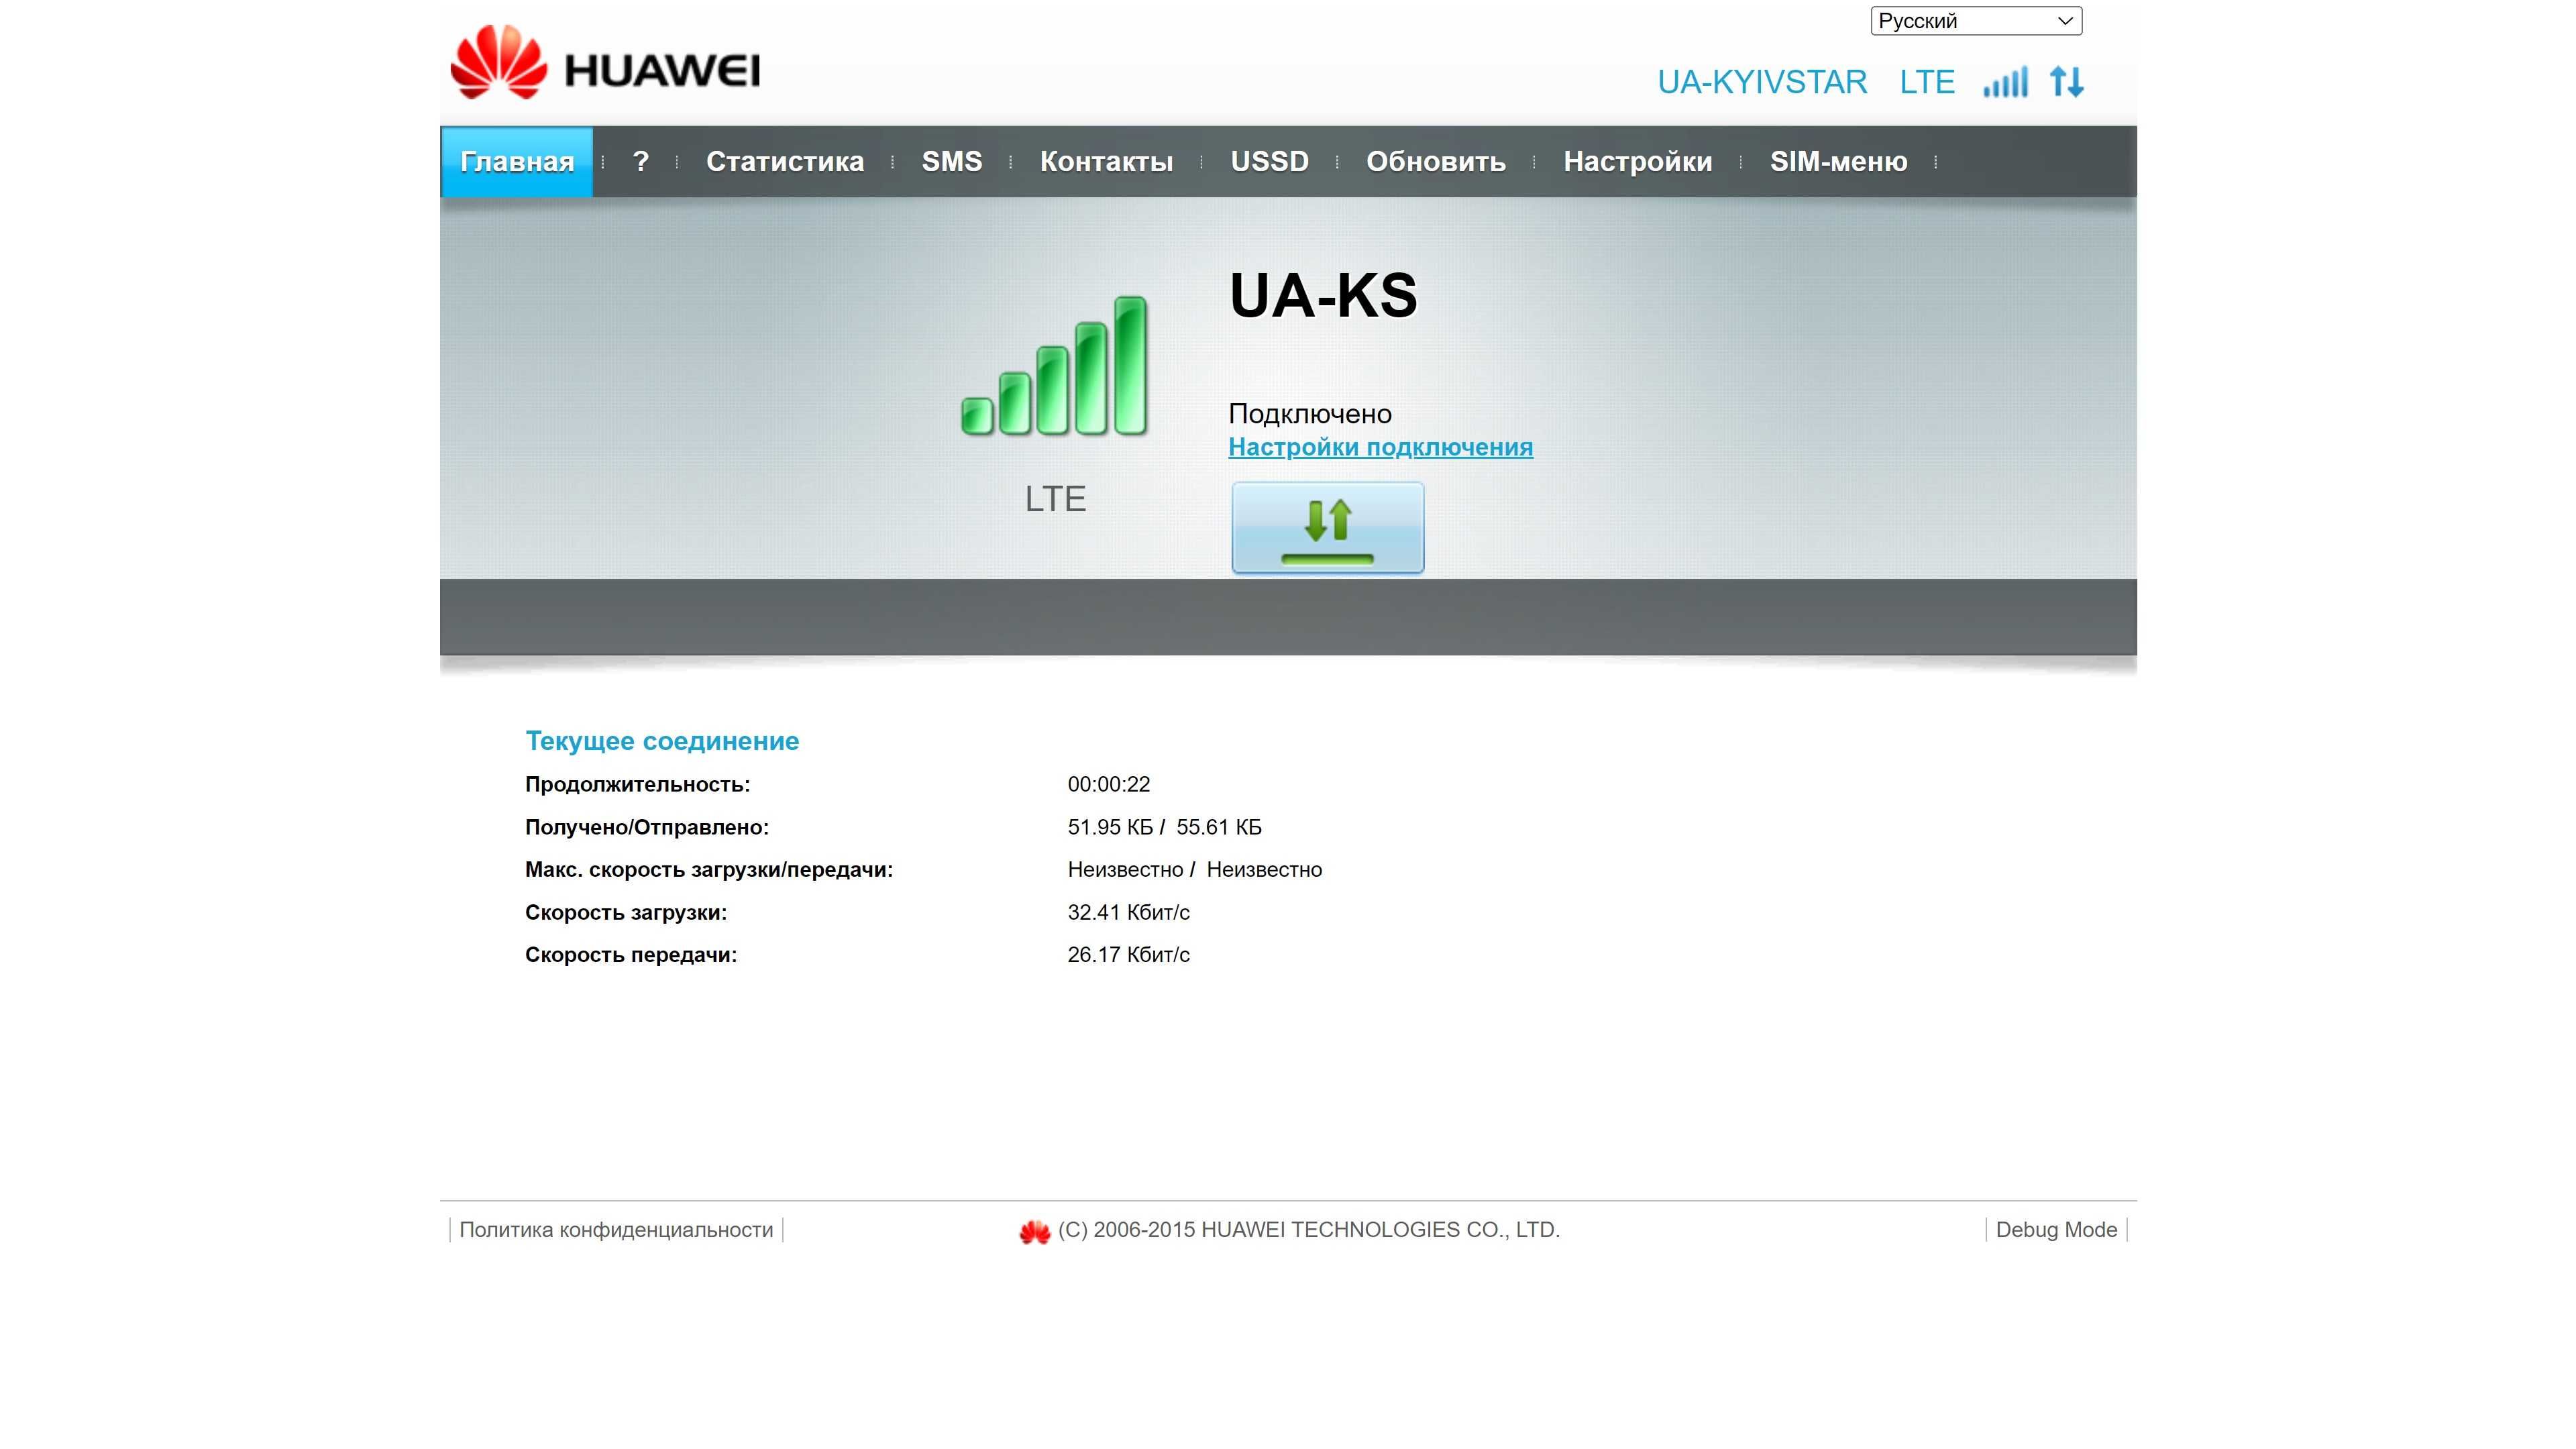
Task: Open the Контакты tab
Action: pyautogui.click(x=1106, y=162)
